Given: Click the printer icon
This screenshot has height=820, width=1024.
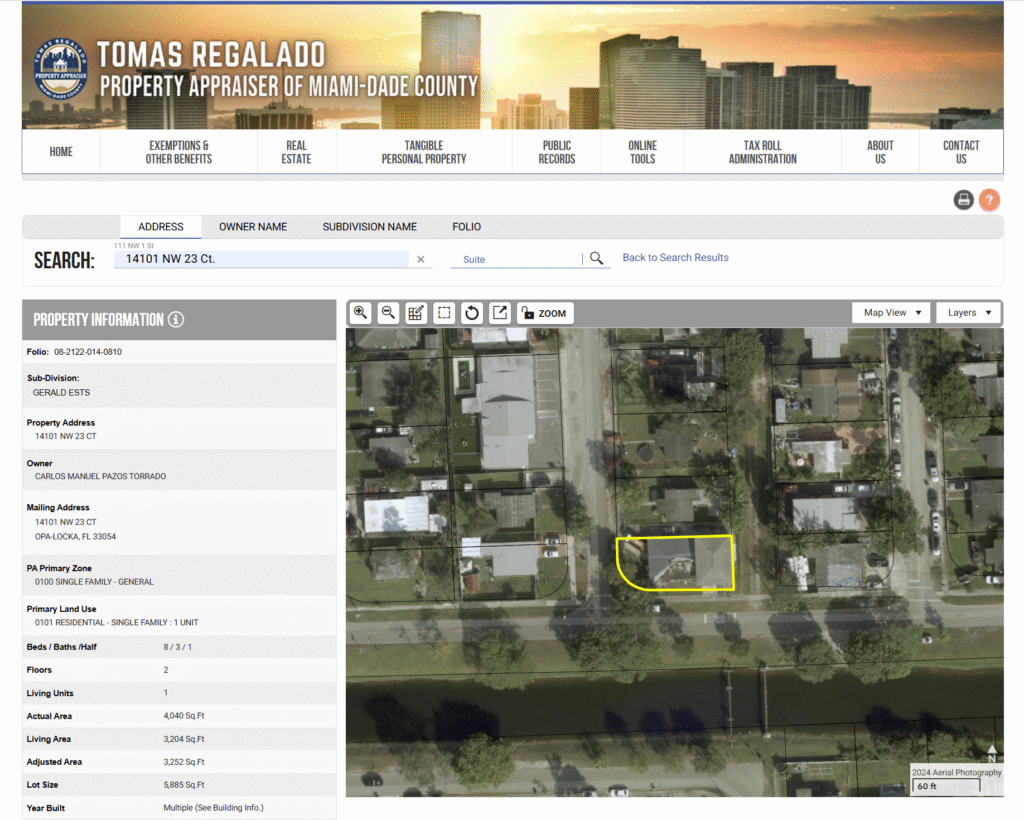Looking at the screenshot, I should [x=963, y=200].
